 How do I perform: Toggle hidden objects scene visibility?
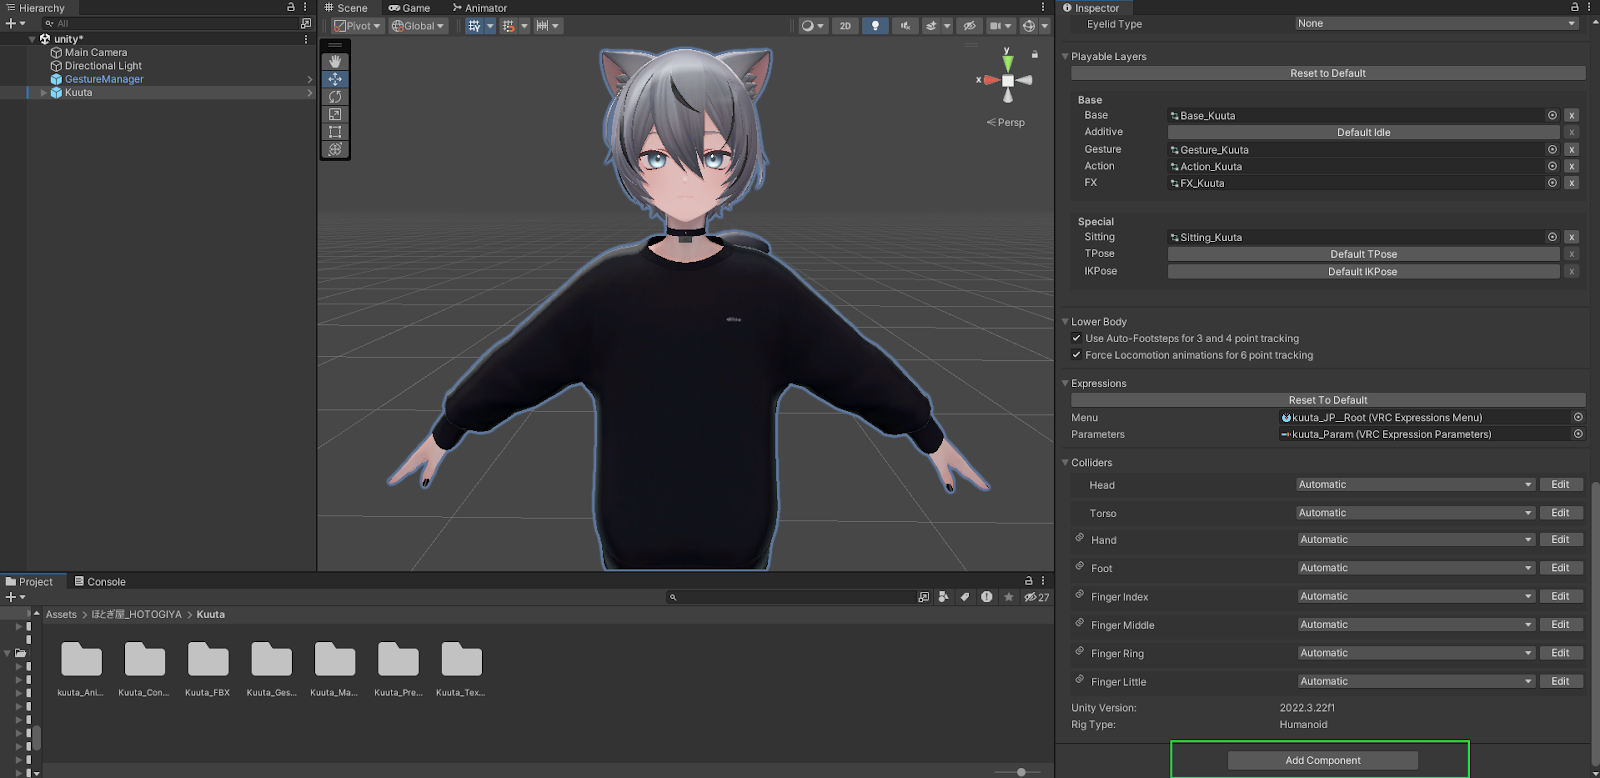(x=968, y=26)
